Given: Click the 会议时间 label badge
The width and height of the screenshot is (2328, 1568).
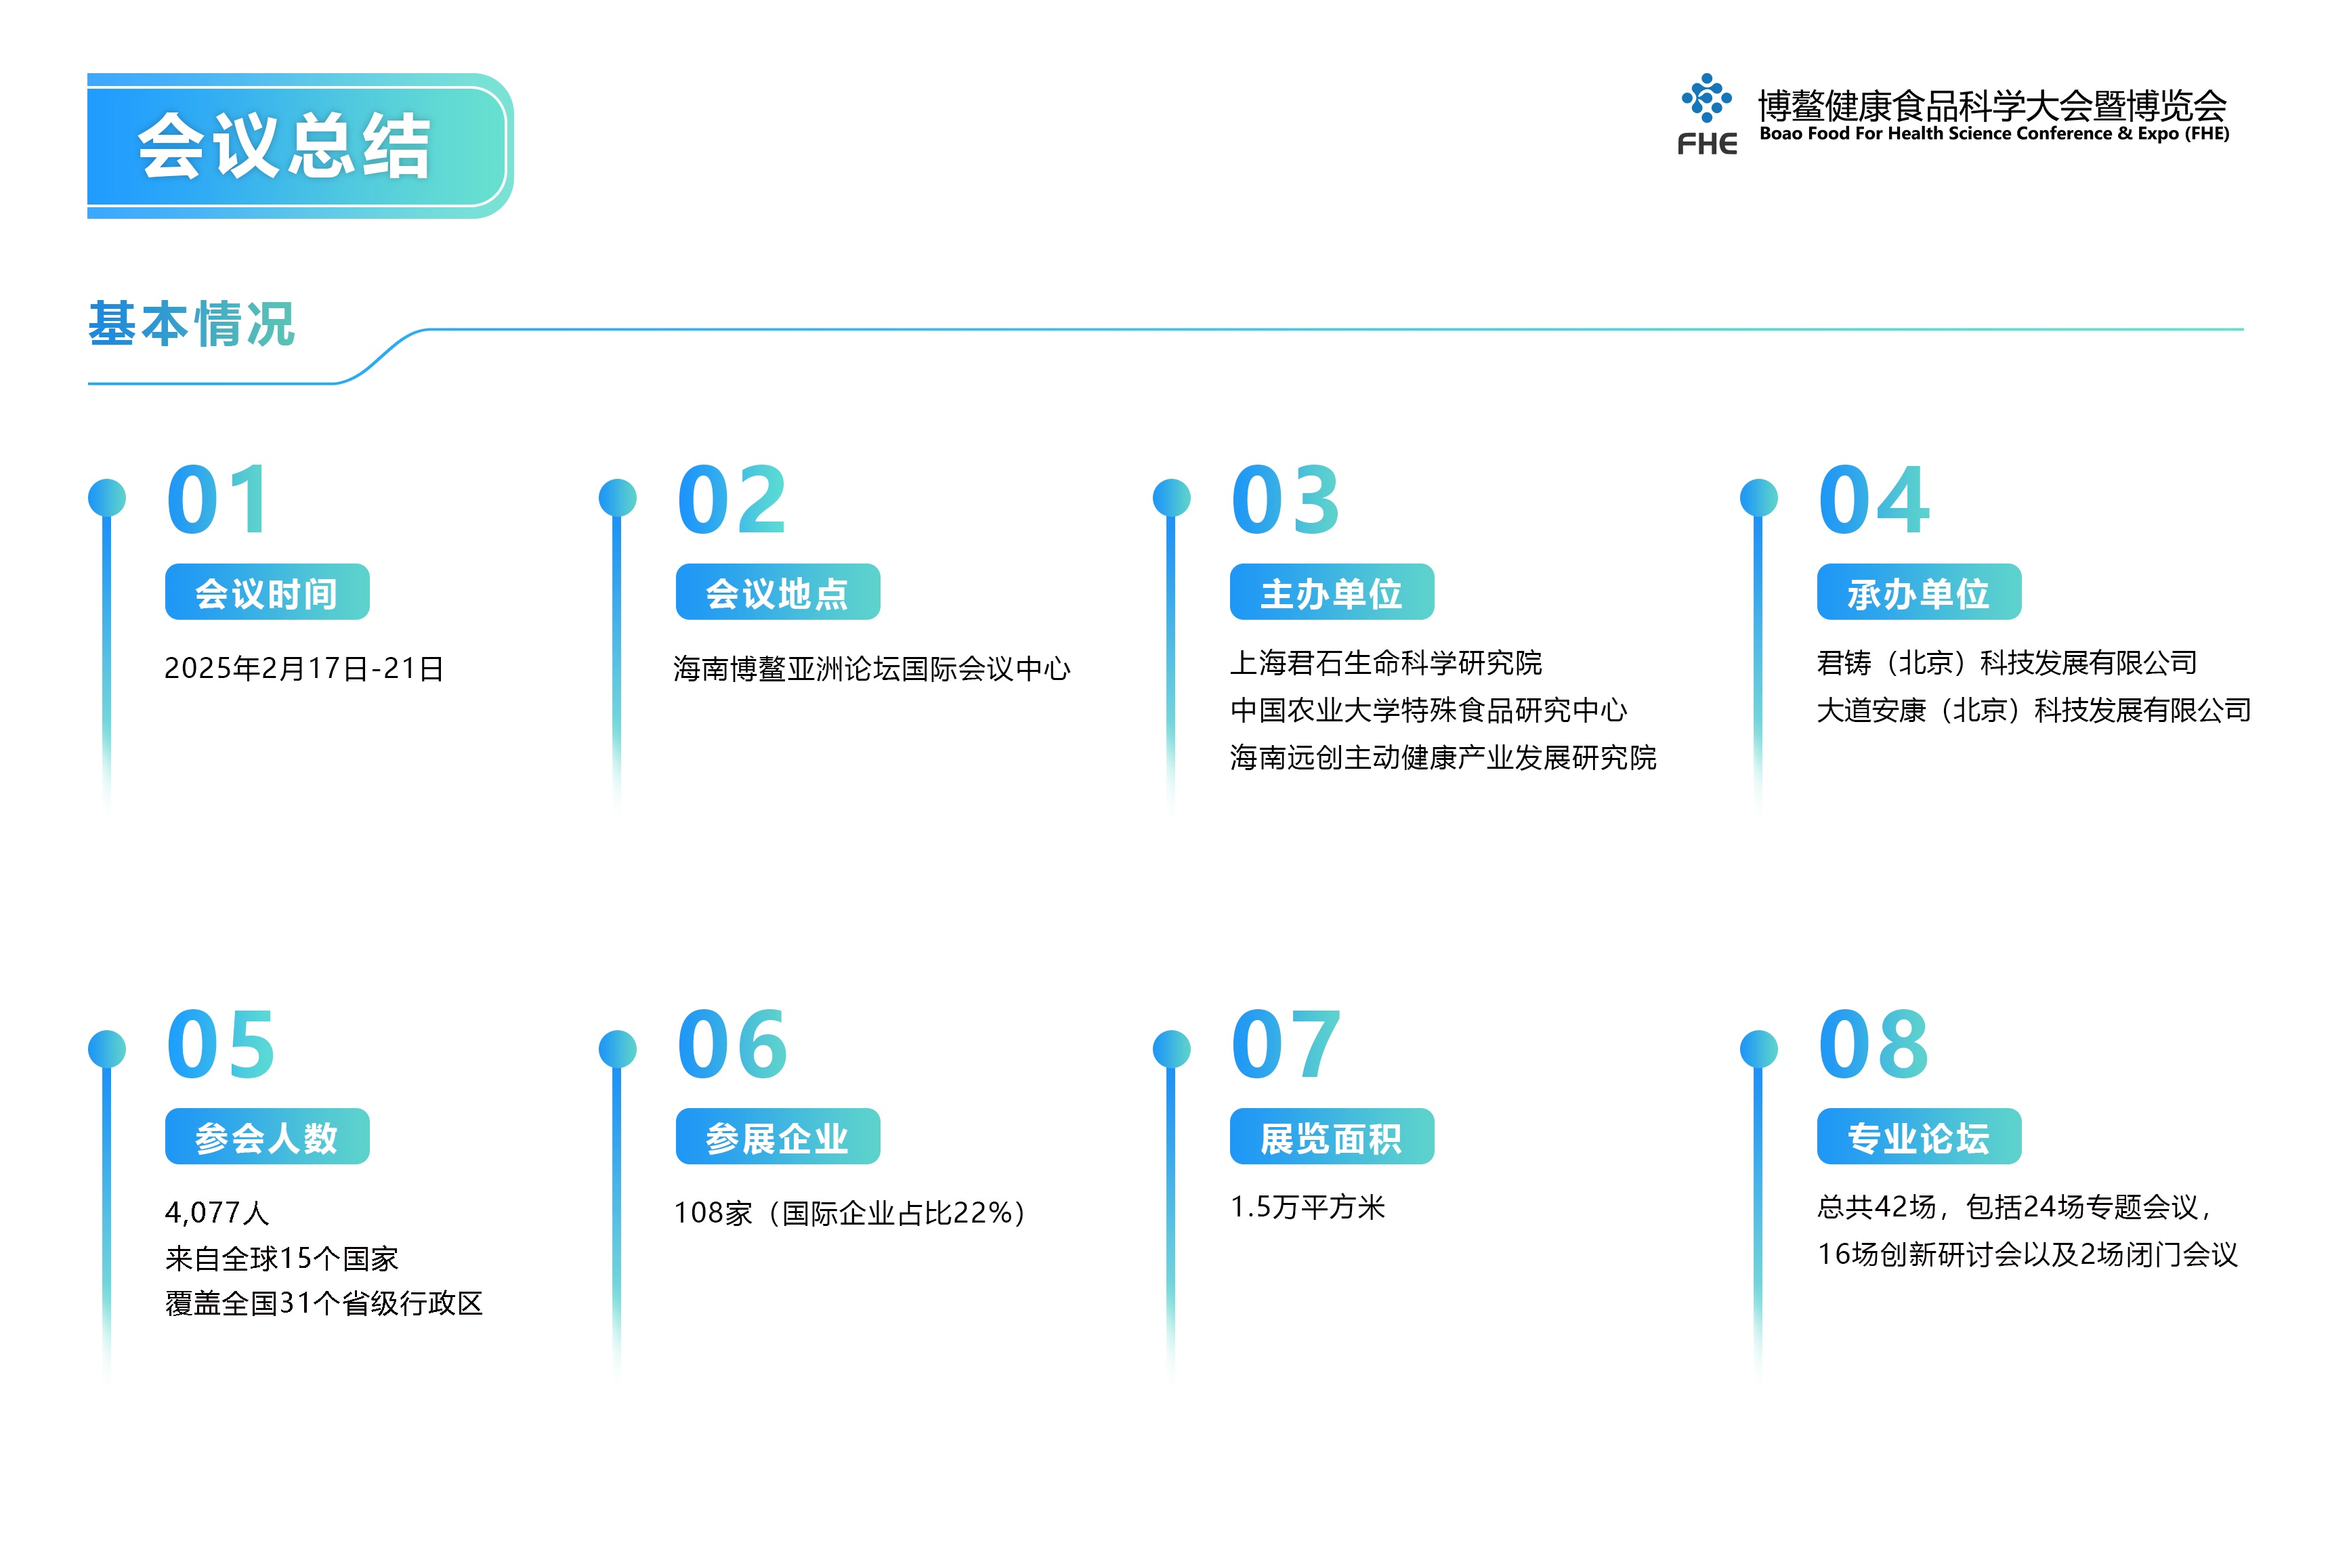Looking at the screenshot, I should [x=267, y=592].
